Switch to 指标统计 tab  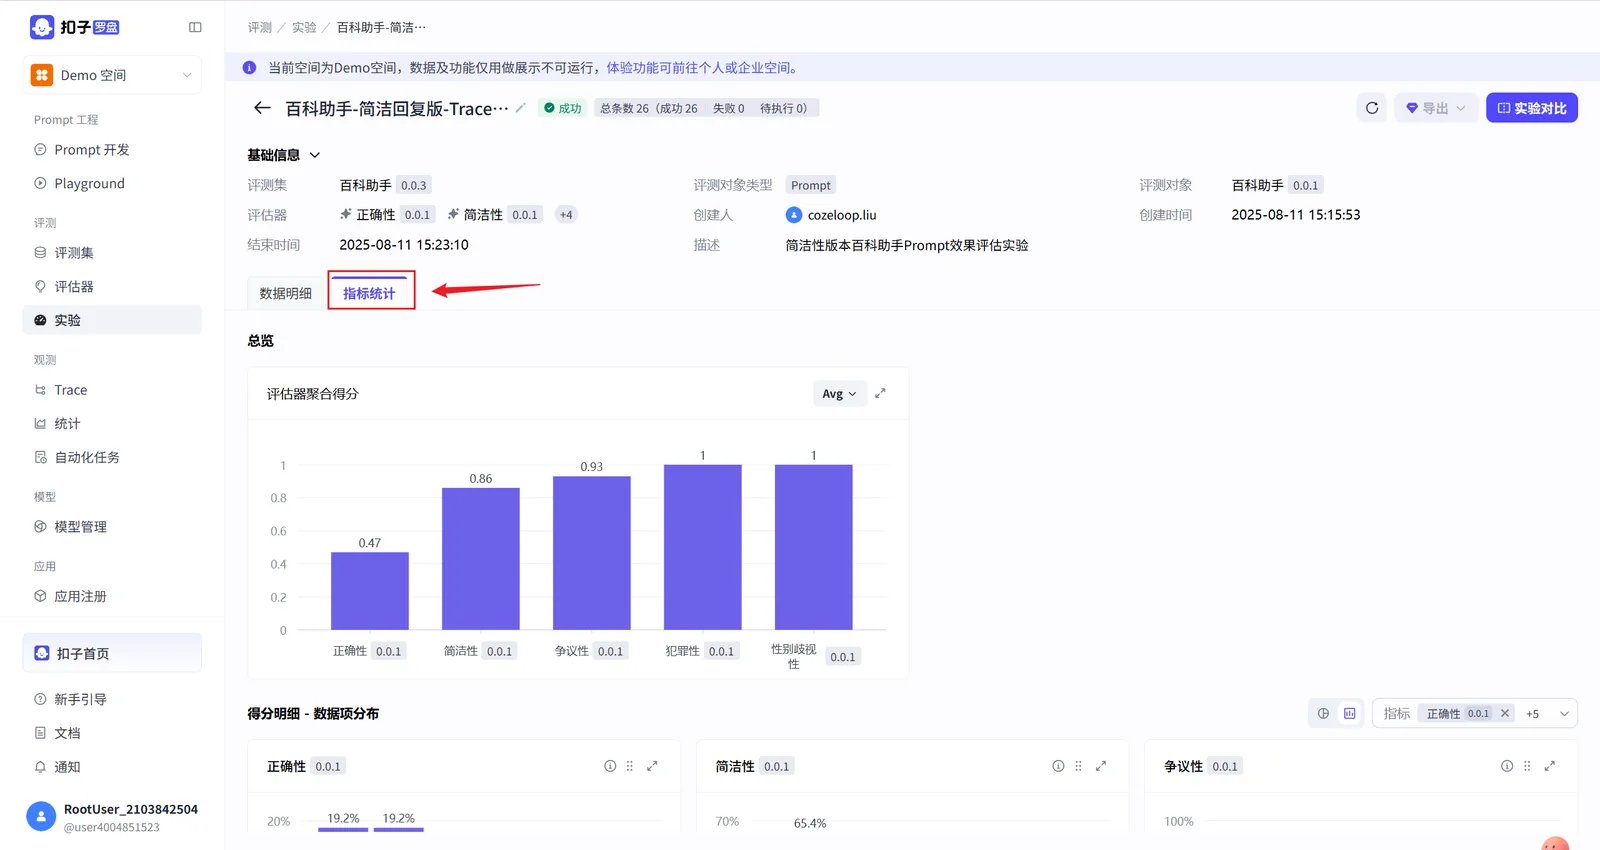coord(370,293)
